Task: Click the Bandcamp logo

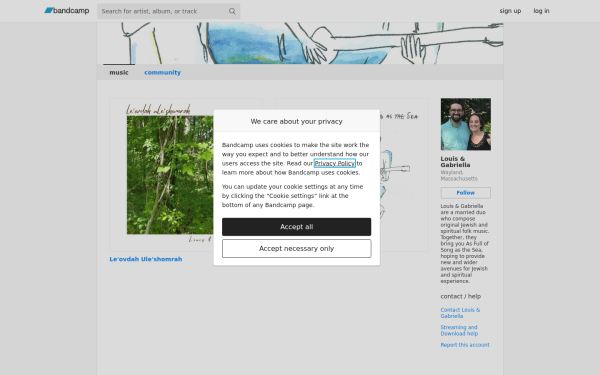Action: [x=67, y=11]
